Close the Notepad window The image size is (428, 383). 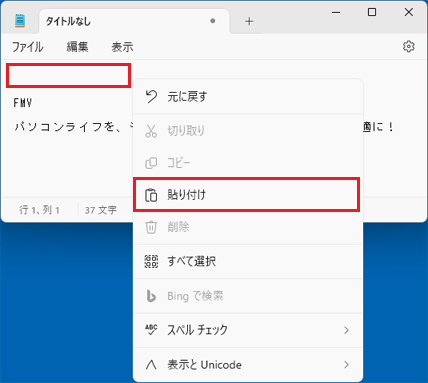click(408, 12)
